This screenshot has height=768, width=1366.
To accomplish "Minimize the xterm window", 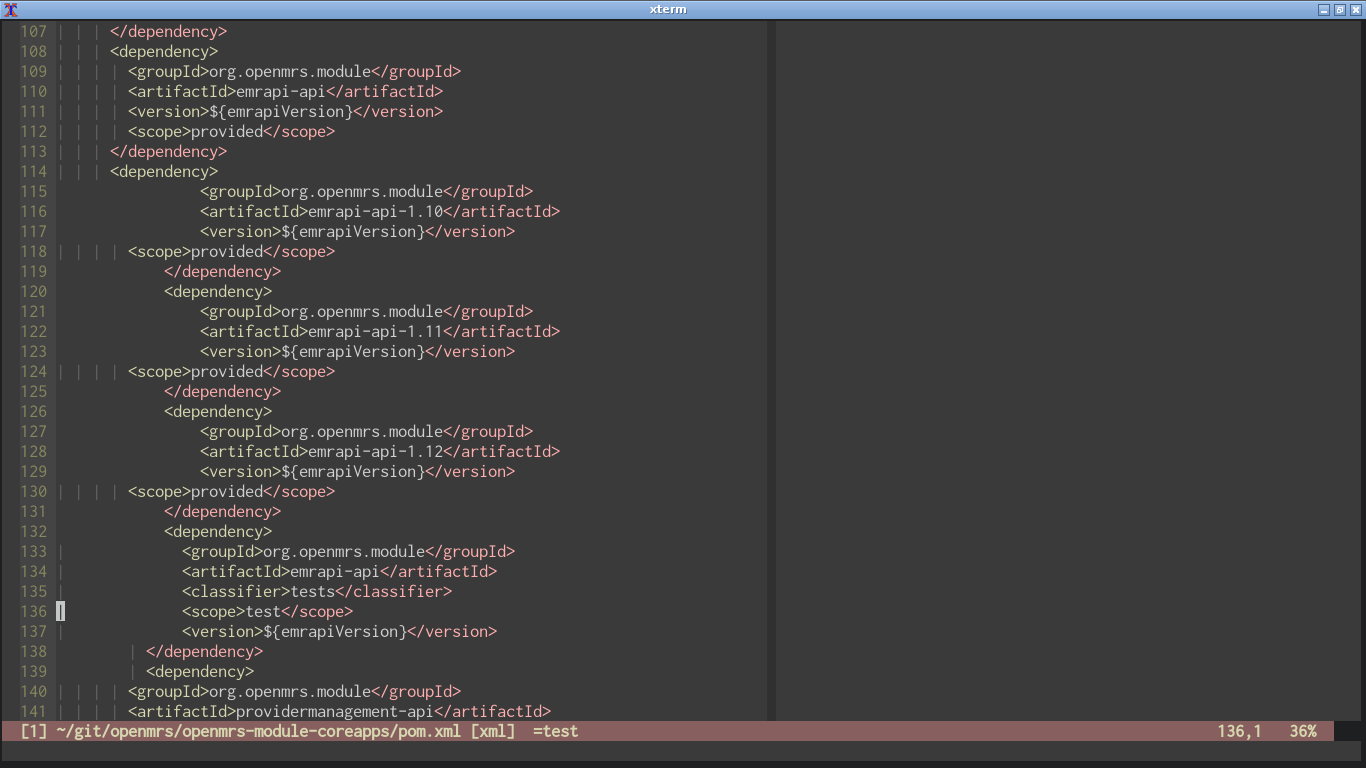I will 1324,10.
